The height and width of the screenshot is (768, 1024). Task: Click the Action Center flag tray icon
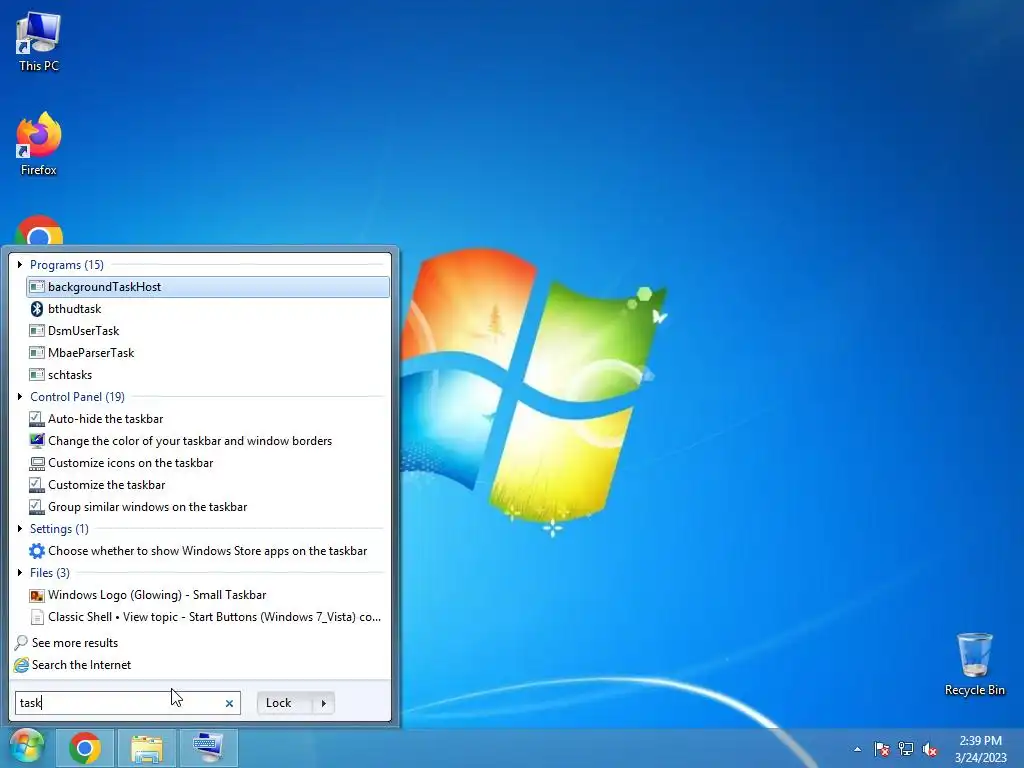pos(882,749)
